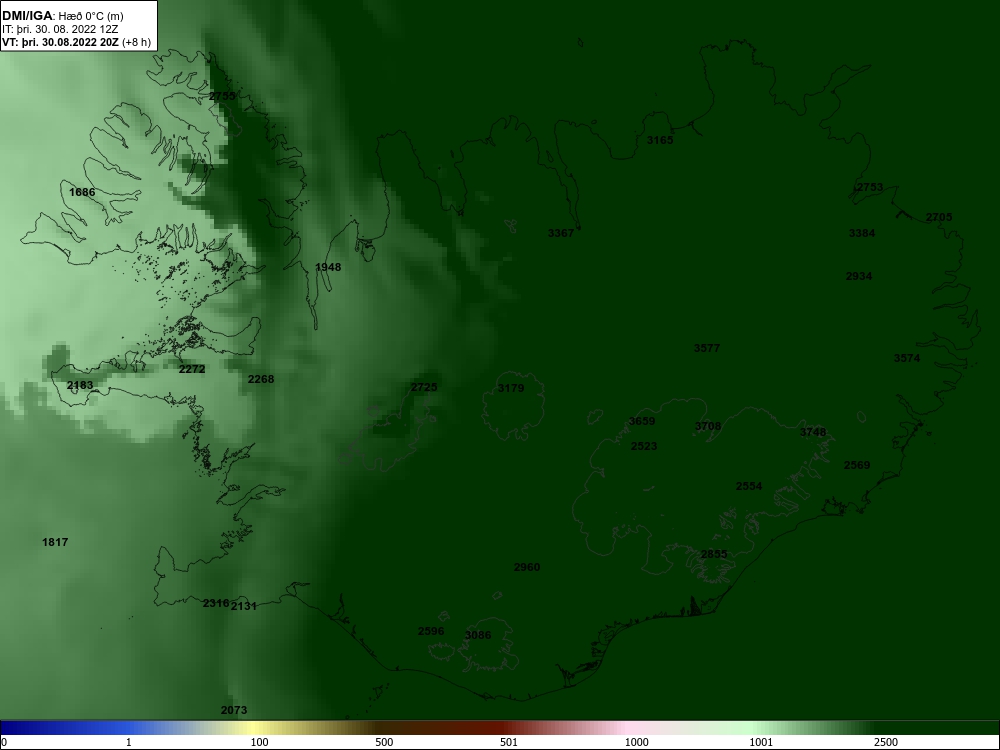Select the 2753 value on the east coast
Screen dimensions: 1000x750
[x=870, y=188]
